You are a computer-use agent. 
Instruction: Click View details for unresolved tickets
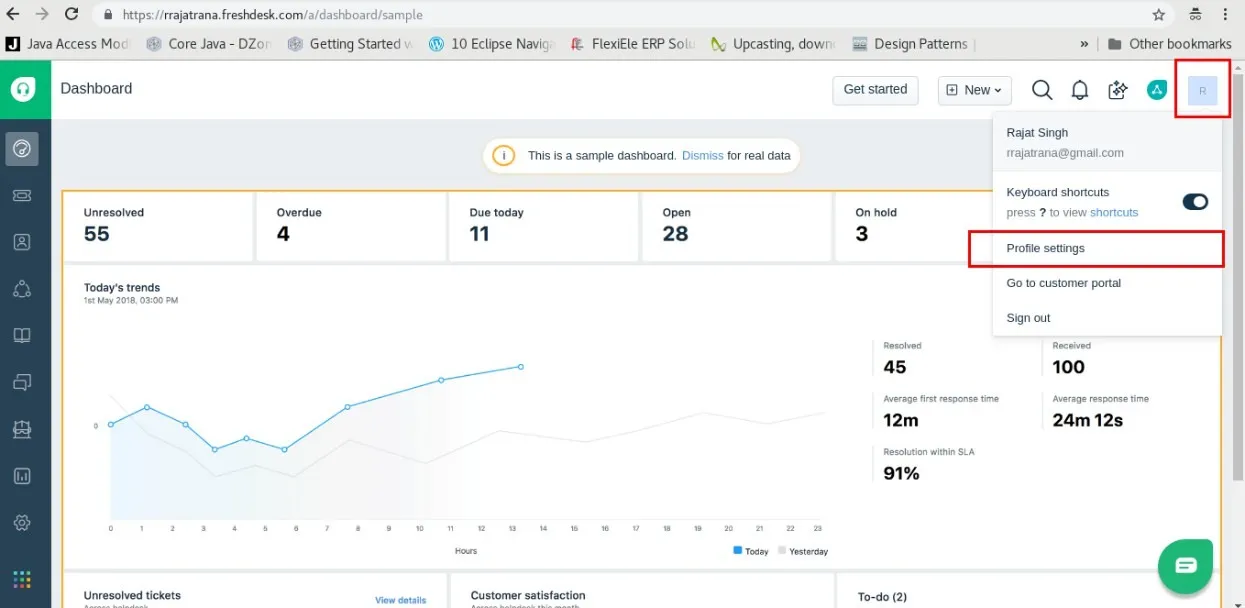400,600
